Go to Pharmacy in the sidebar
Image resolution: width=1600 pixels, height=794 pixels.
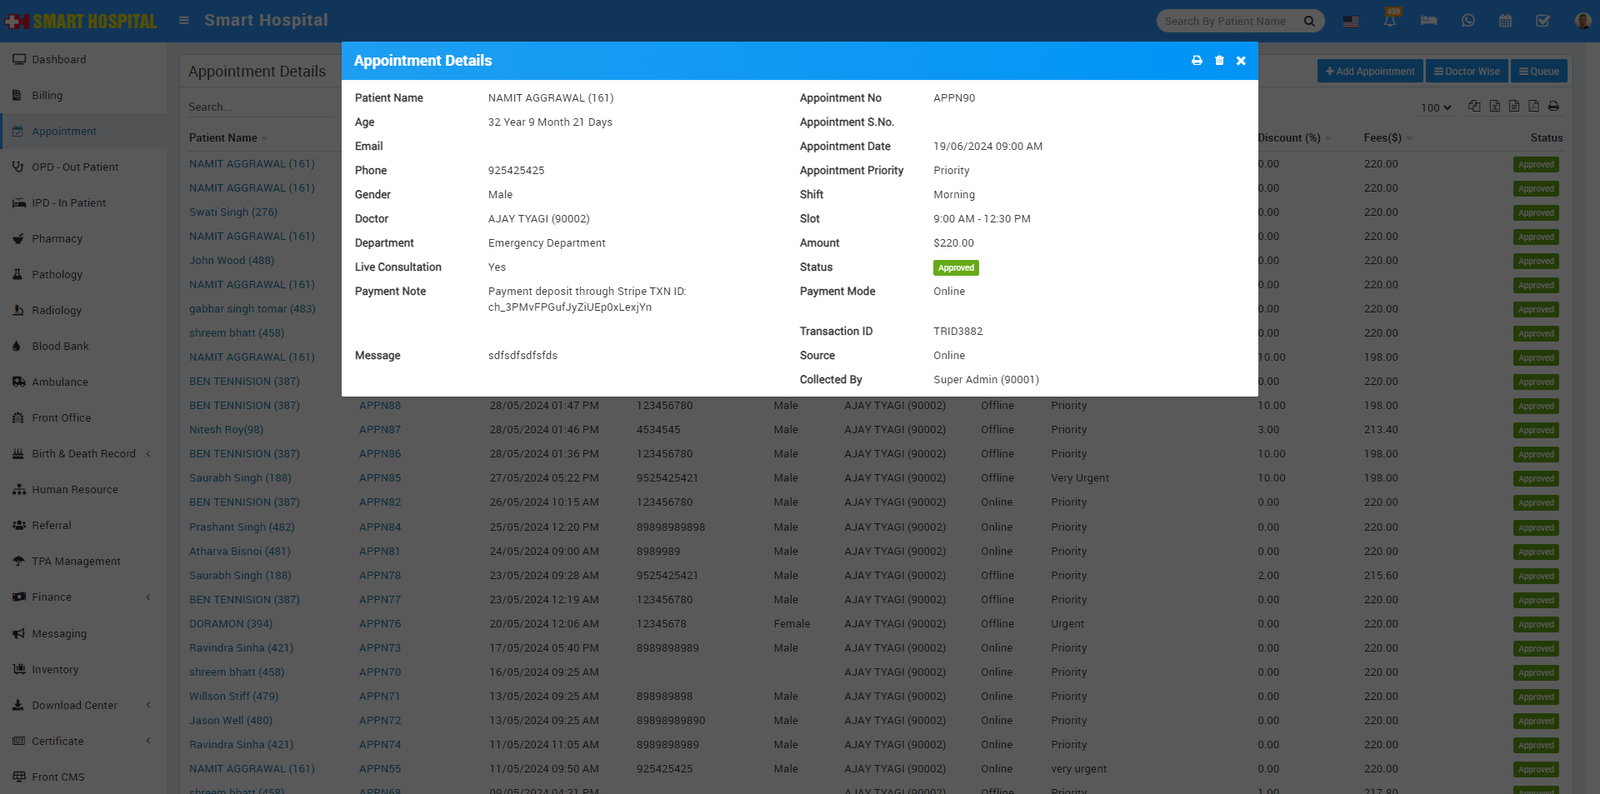click(x=57, y=239)
